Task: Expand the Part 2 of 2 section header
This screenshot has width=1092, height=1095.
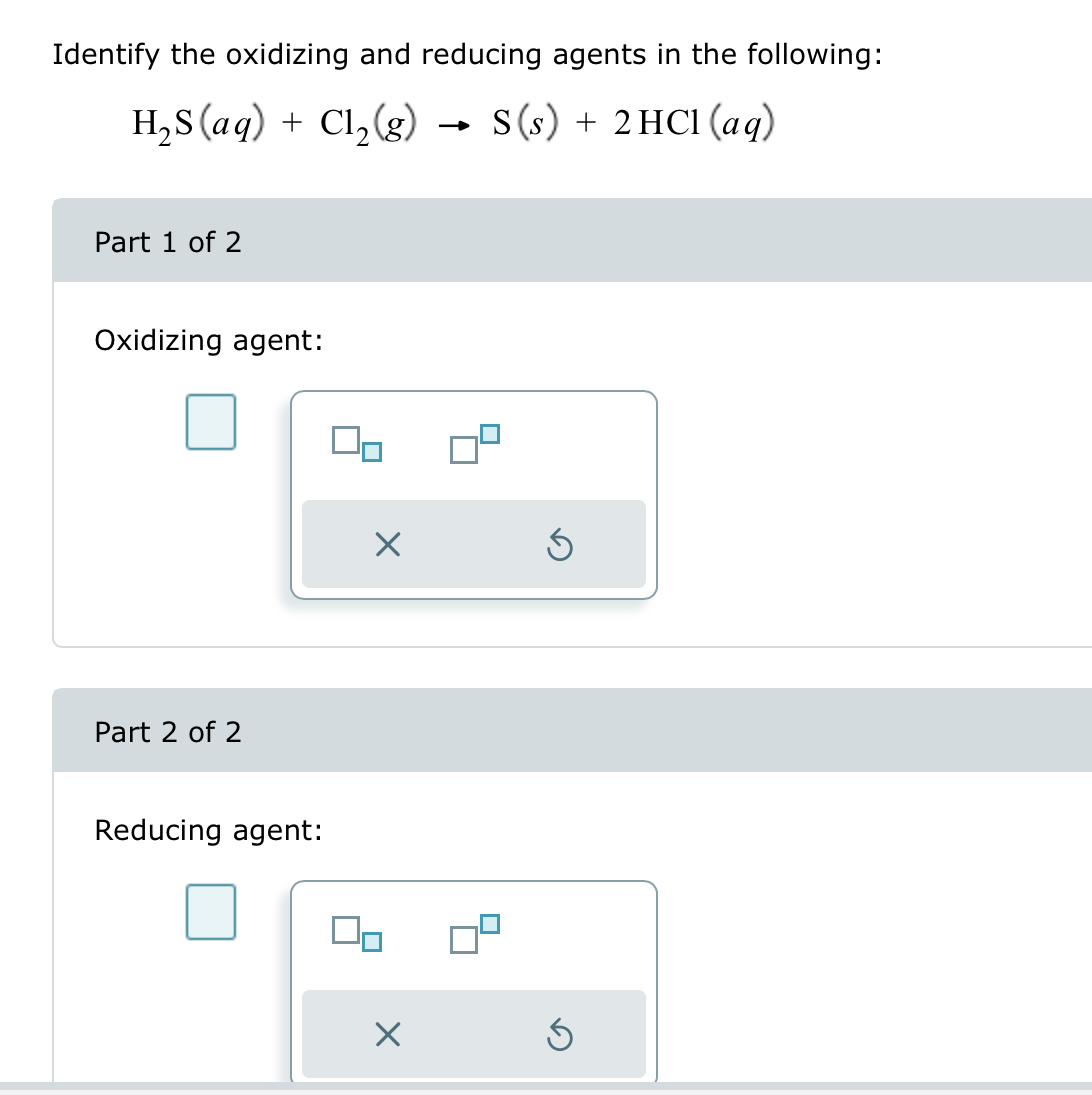Action: (168, 731)
